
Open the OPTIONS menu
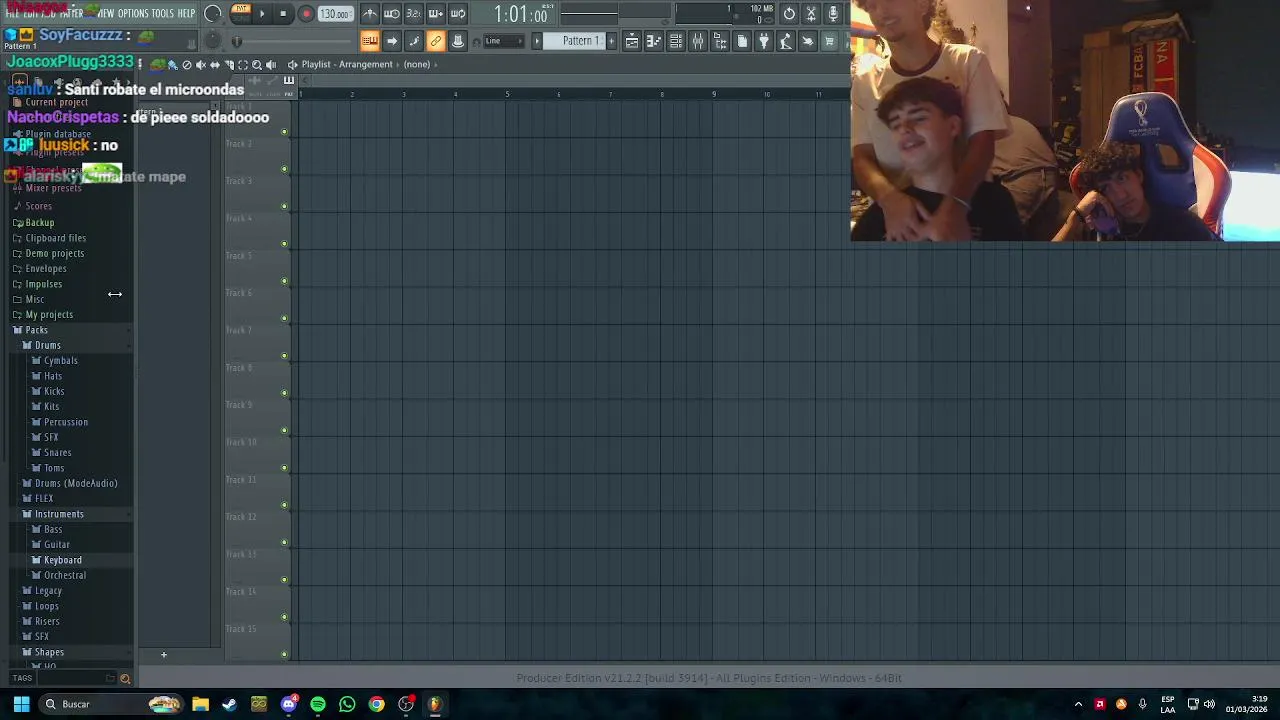(133, 13)
